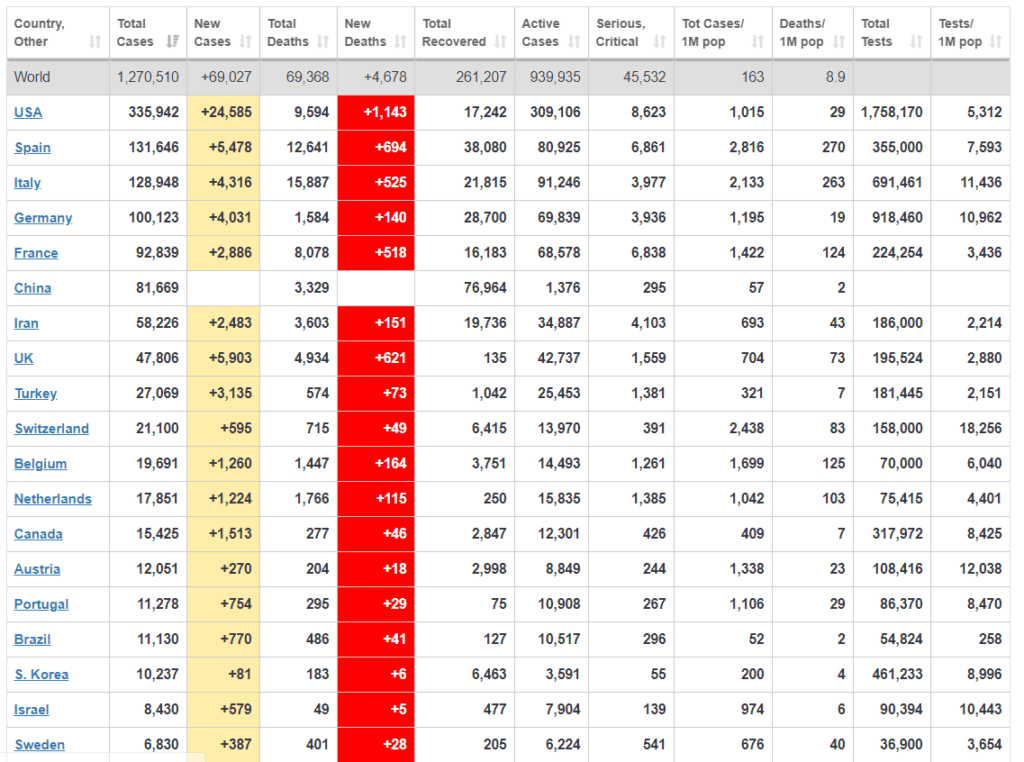
Task: Select France new deaths cell +518
Action: pos(376,253)
